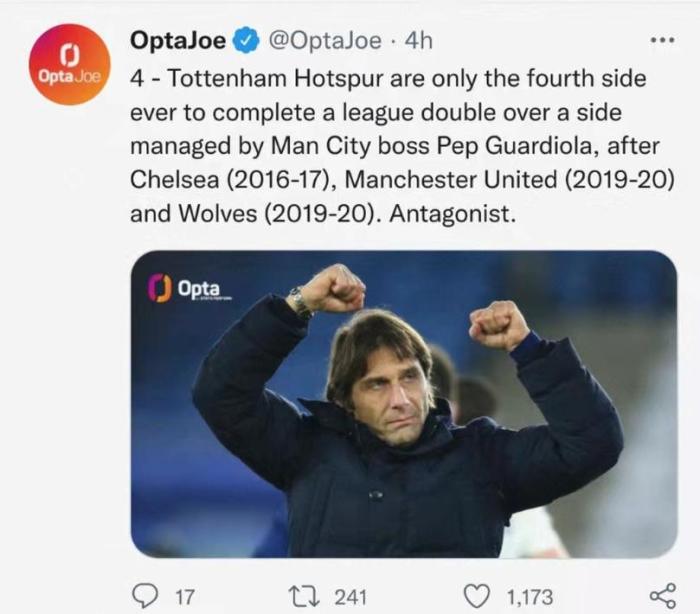Screen dimensions: 700x614
Task: Click the Opta logo watermark on photo
Action: [190, 287]
